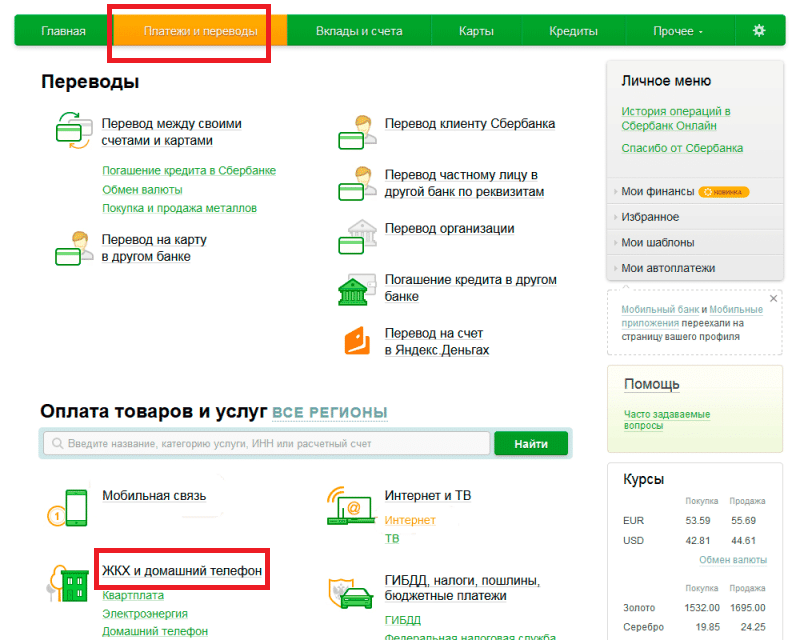
Task: Open История операций в Сбербанк Онлайн
Action: point(676,118)
